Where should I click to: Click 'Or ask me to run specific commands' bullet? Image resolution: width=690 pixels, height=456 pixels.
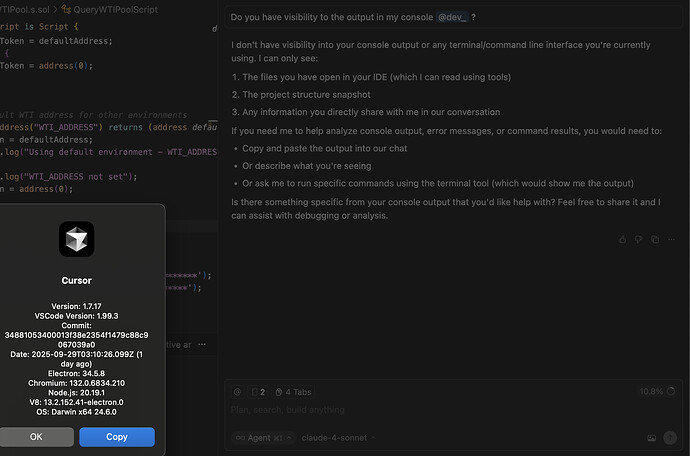(x=438, y=184)
